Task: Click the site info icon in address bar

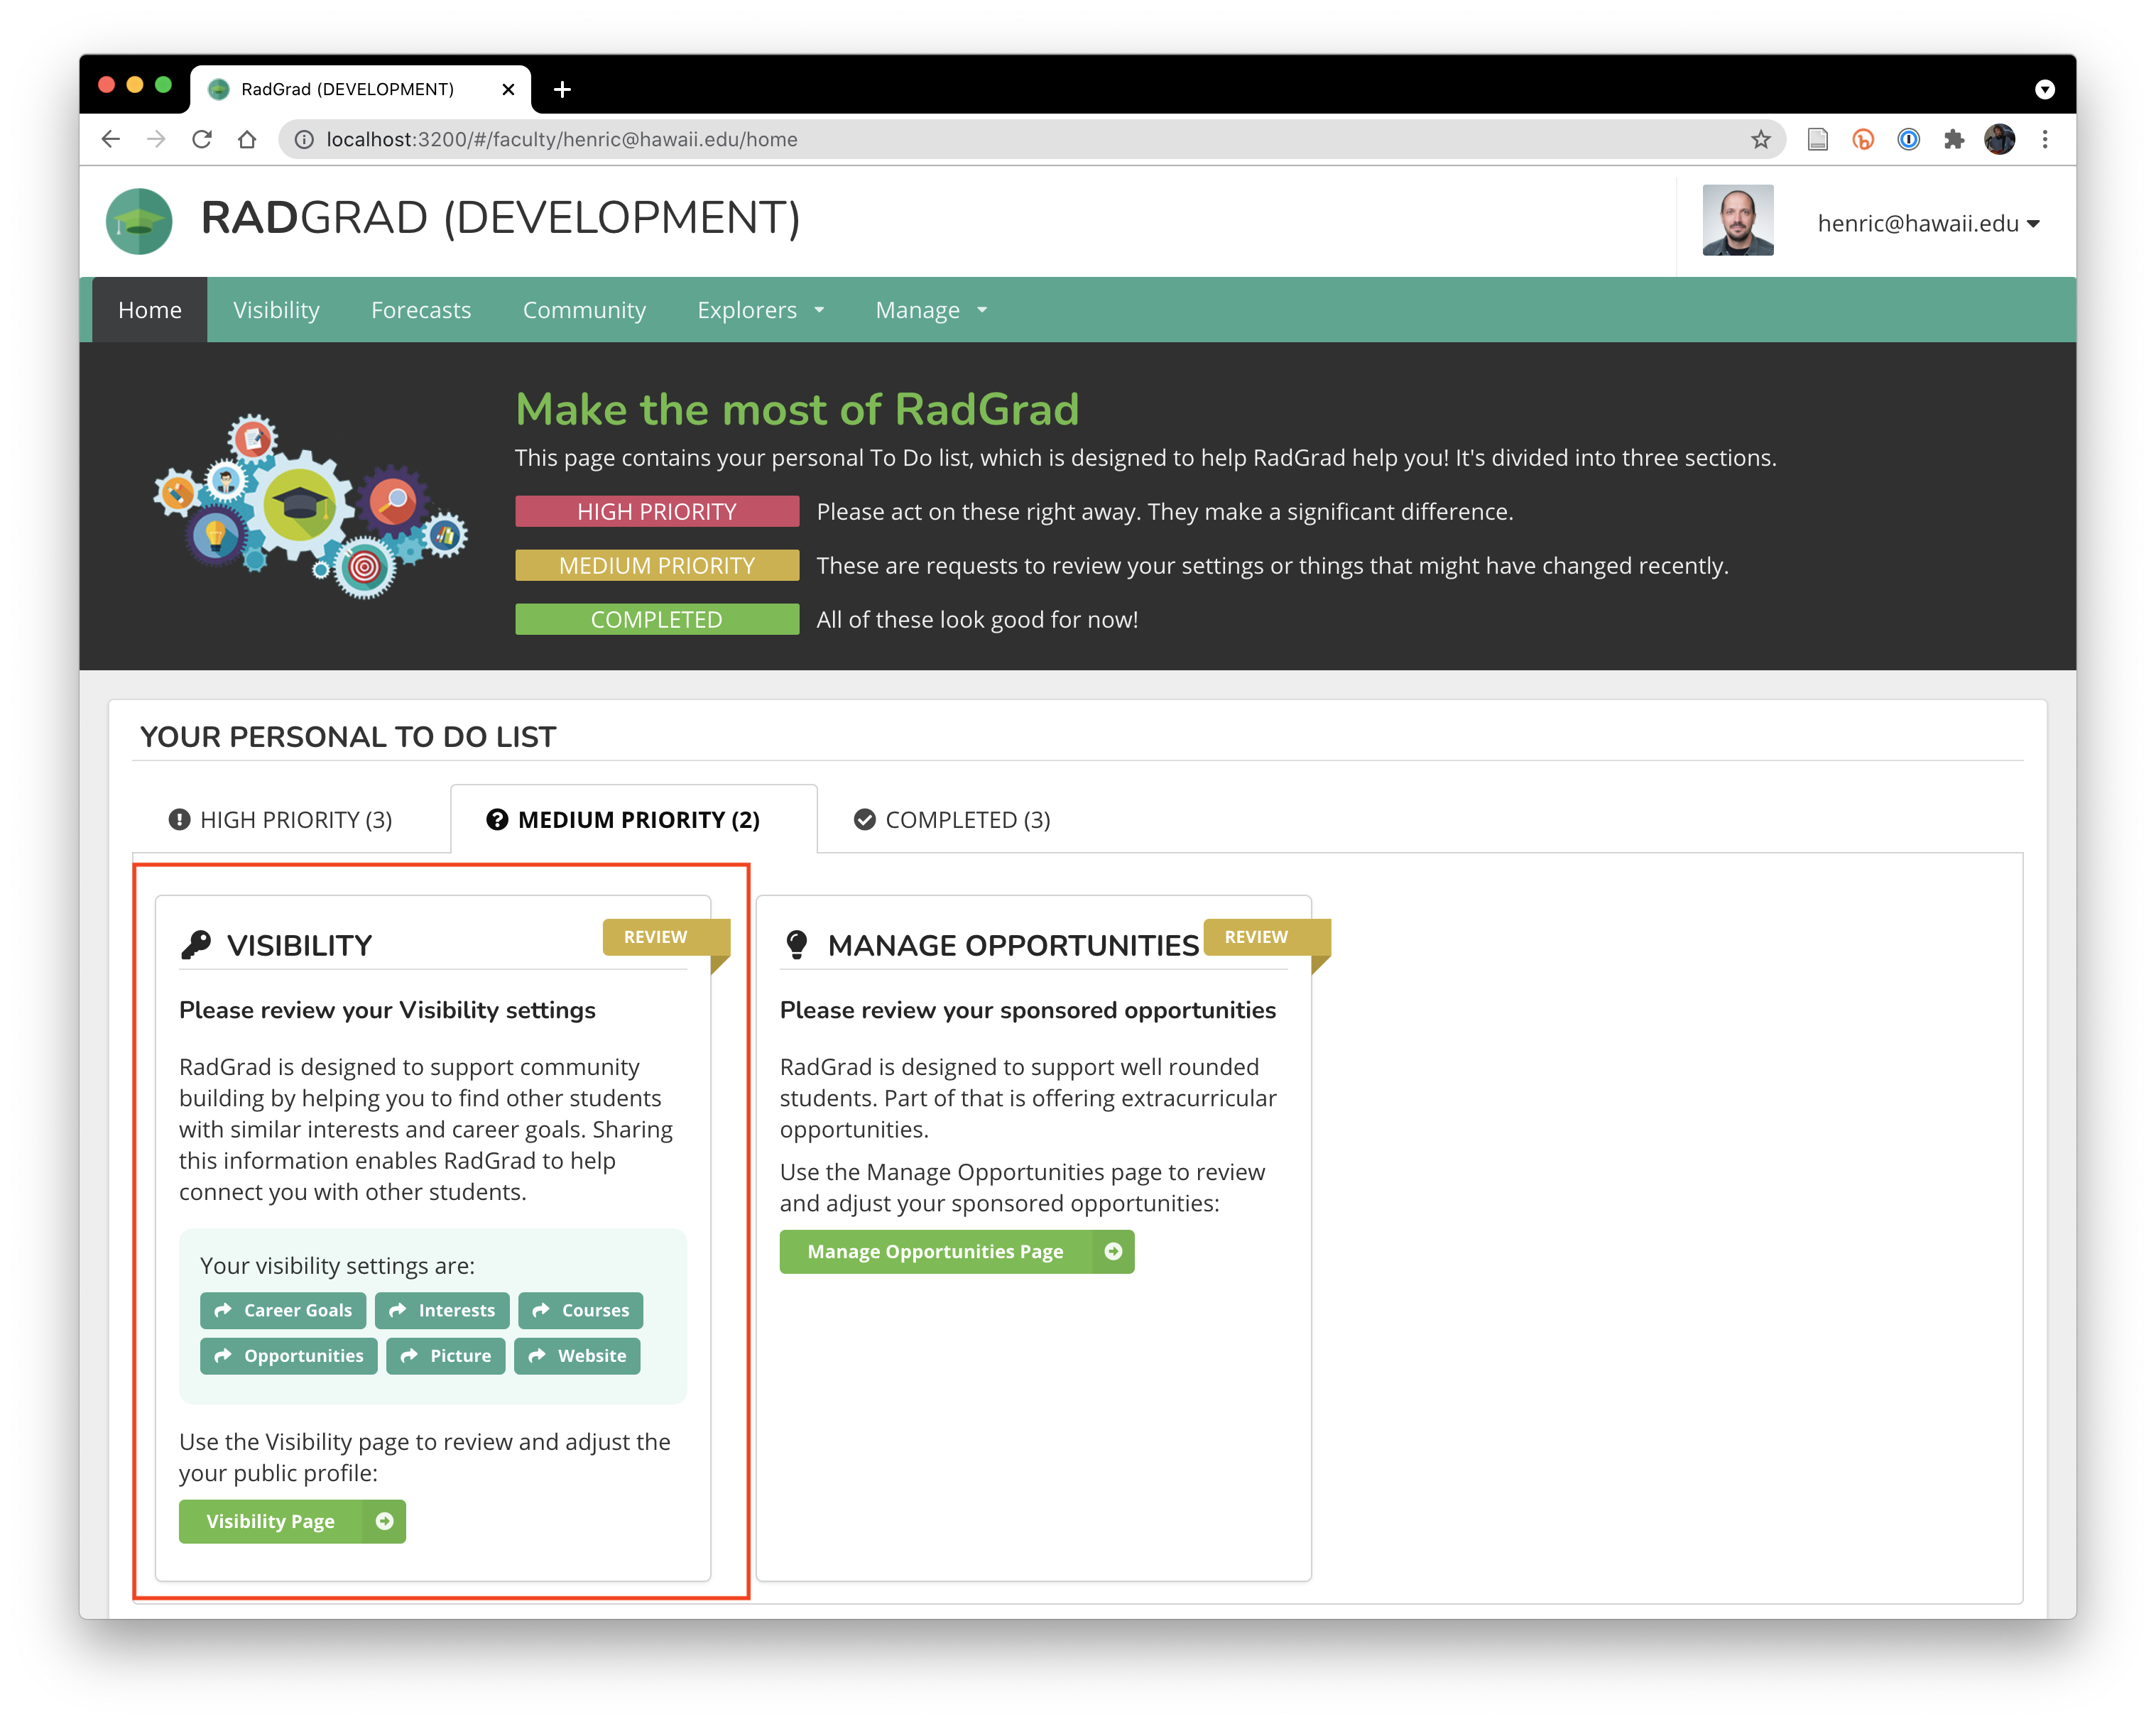Action: [x=304, y=139]
